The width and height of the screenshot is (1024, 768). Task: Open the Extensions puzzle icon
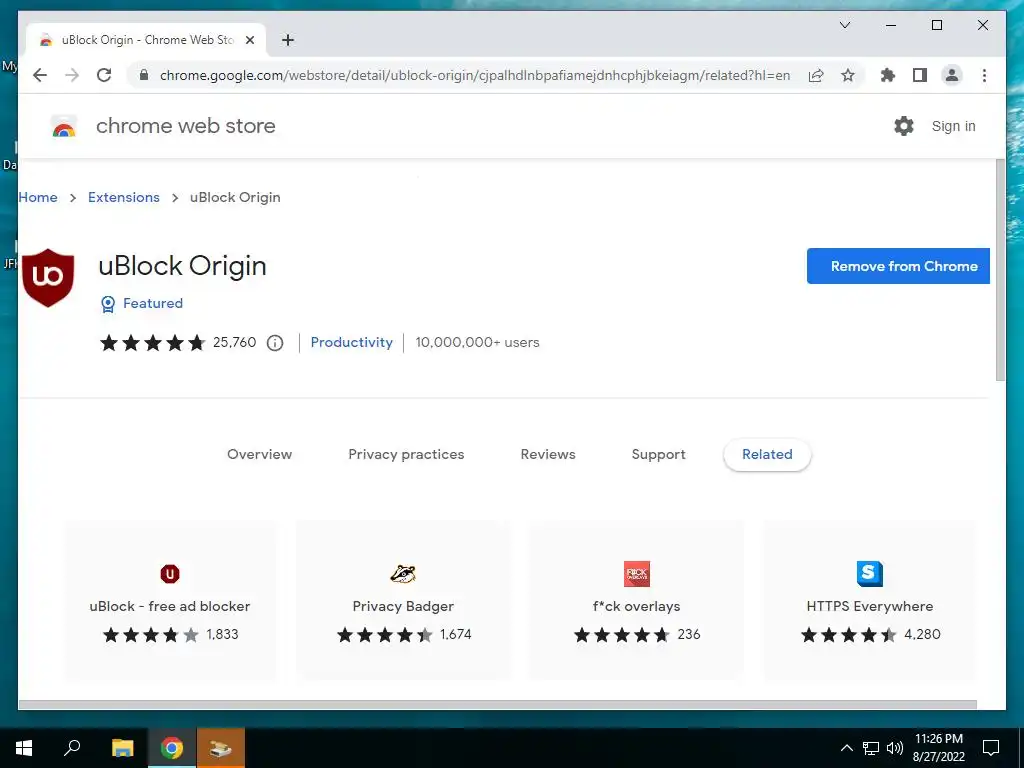888,75
